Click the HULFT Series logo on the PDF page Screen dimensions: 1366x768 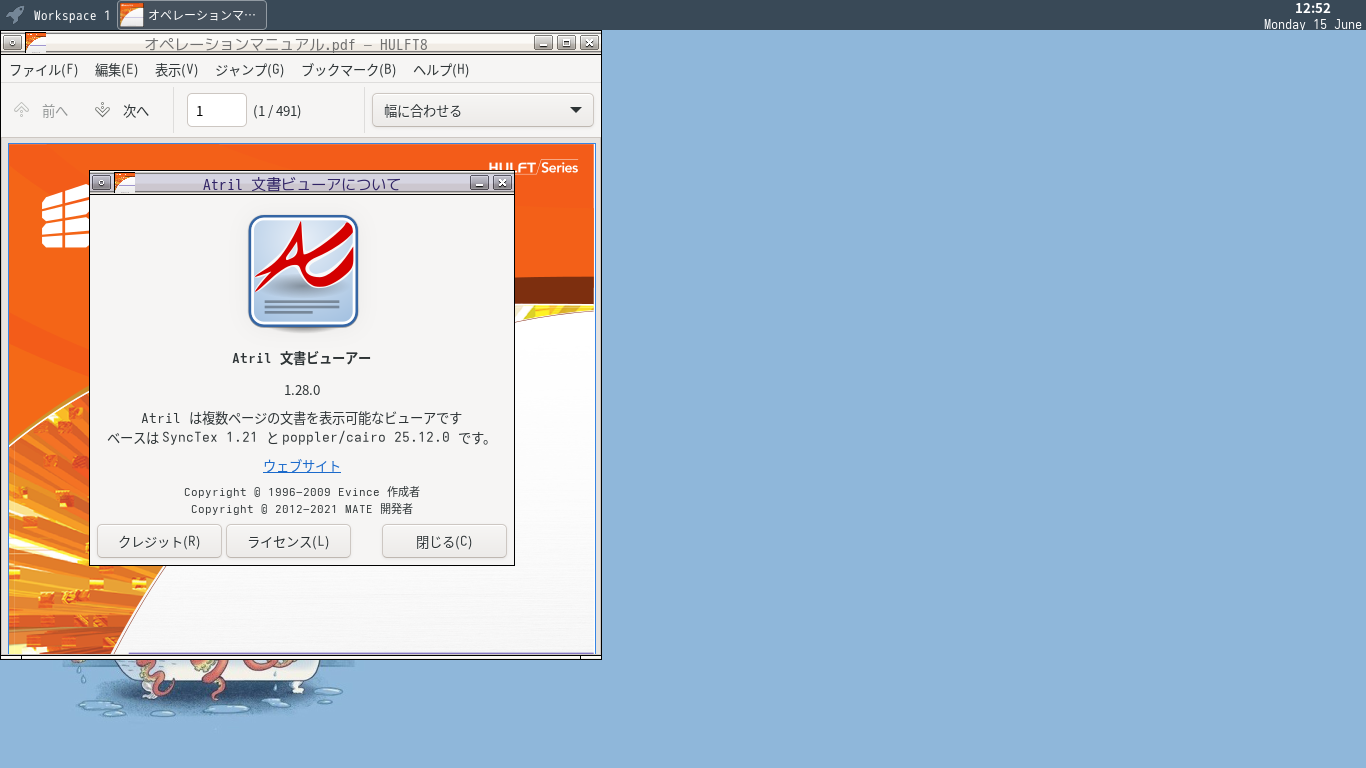click(x=533, y=167)
